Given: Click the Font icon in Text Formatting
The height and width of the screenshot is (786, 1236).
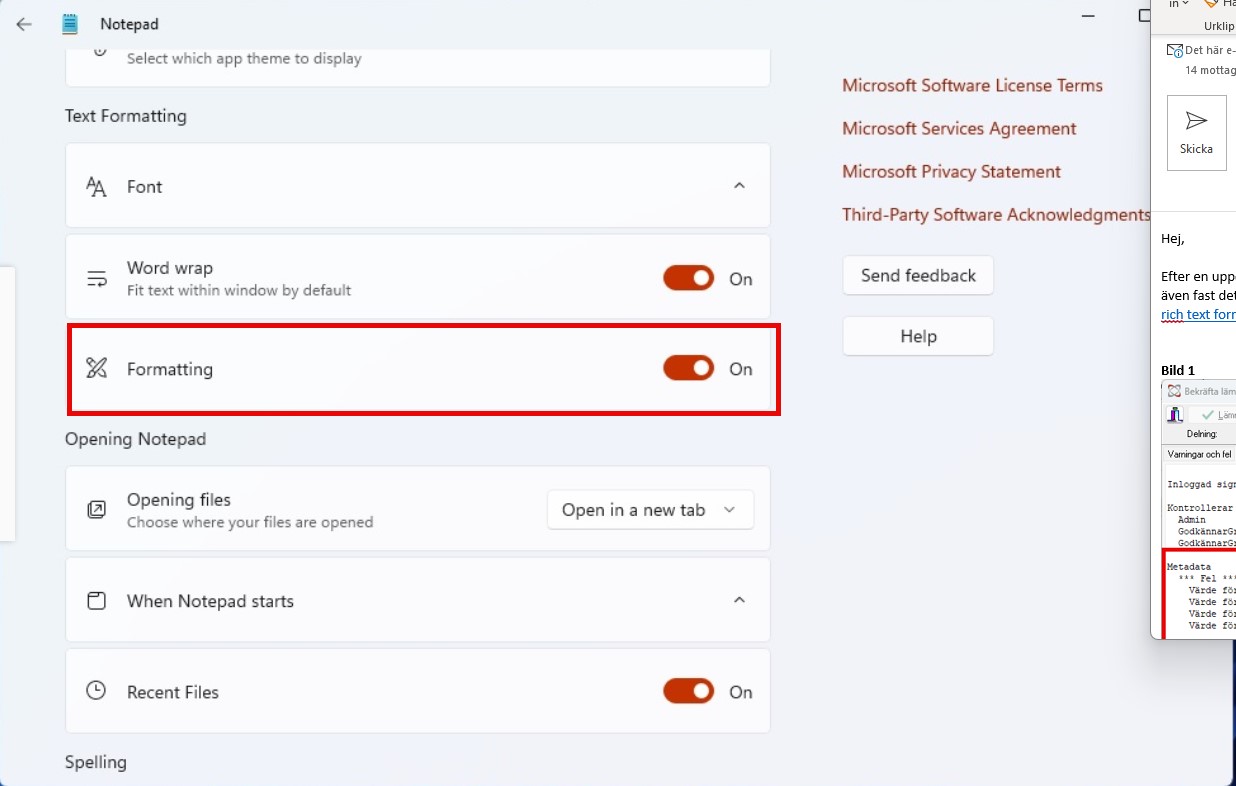Looking at the screenshot, I should point(96,187).
